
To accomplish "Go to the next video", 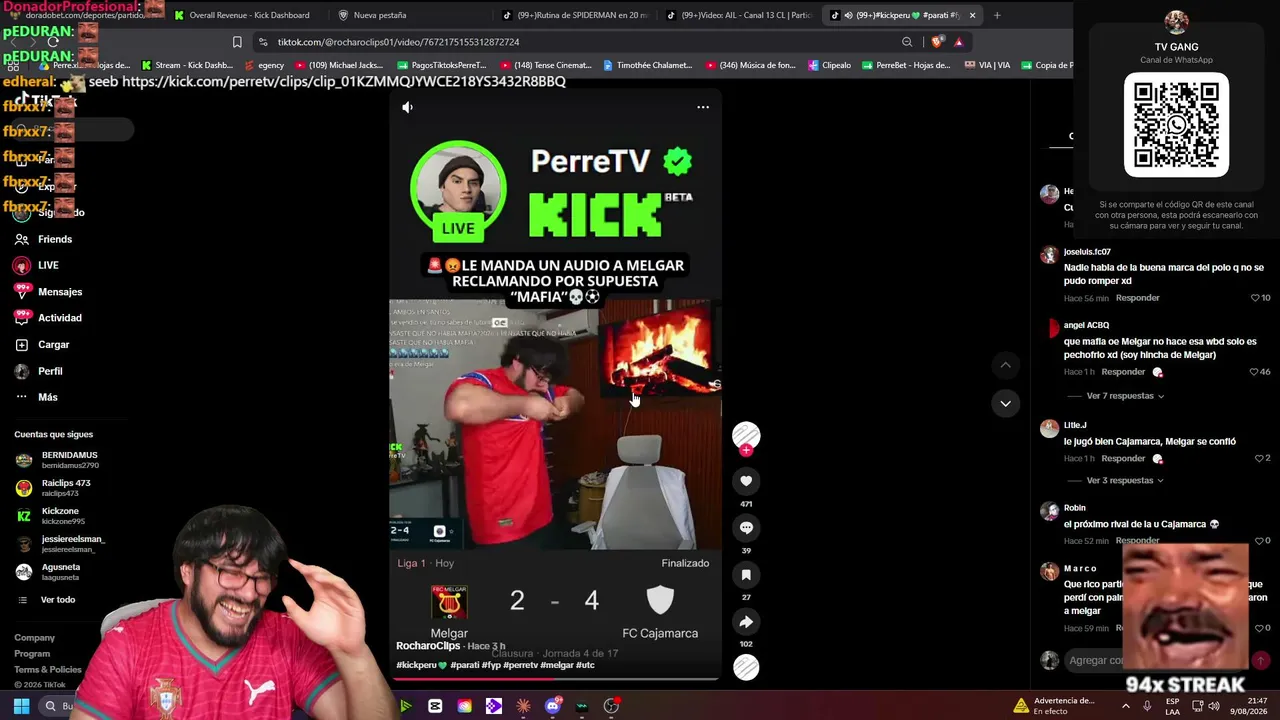I will coord(1005,403).
